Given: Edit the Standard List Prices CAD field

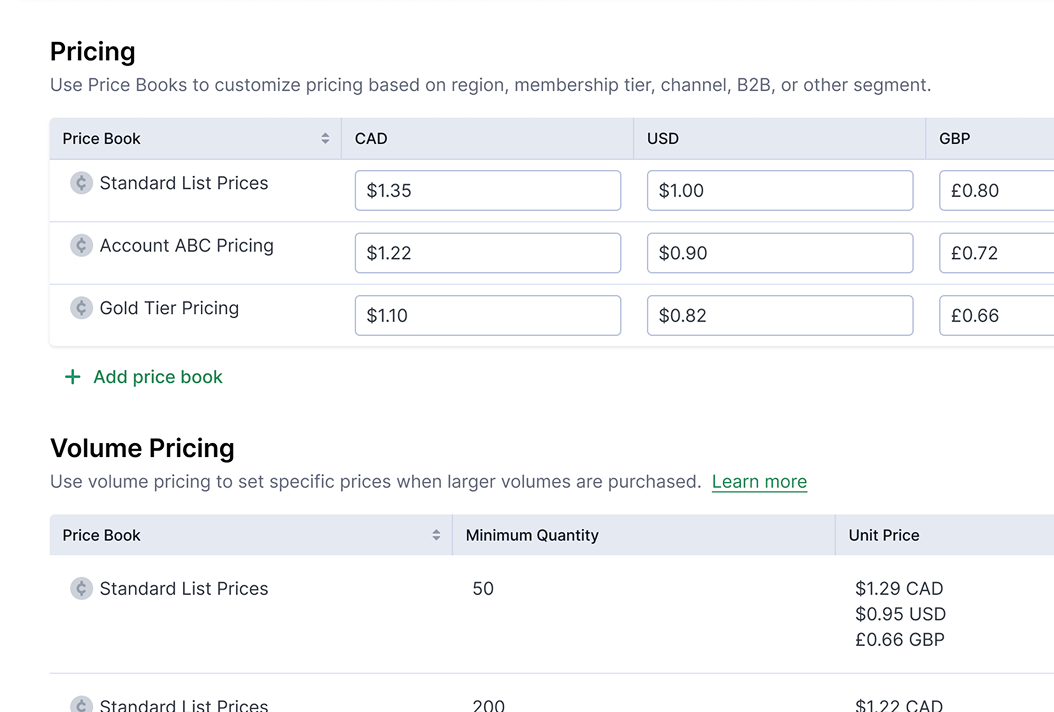Looking at the screenshot, I should (x=487, y=191).
